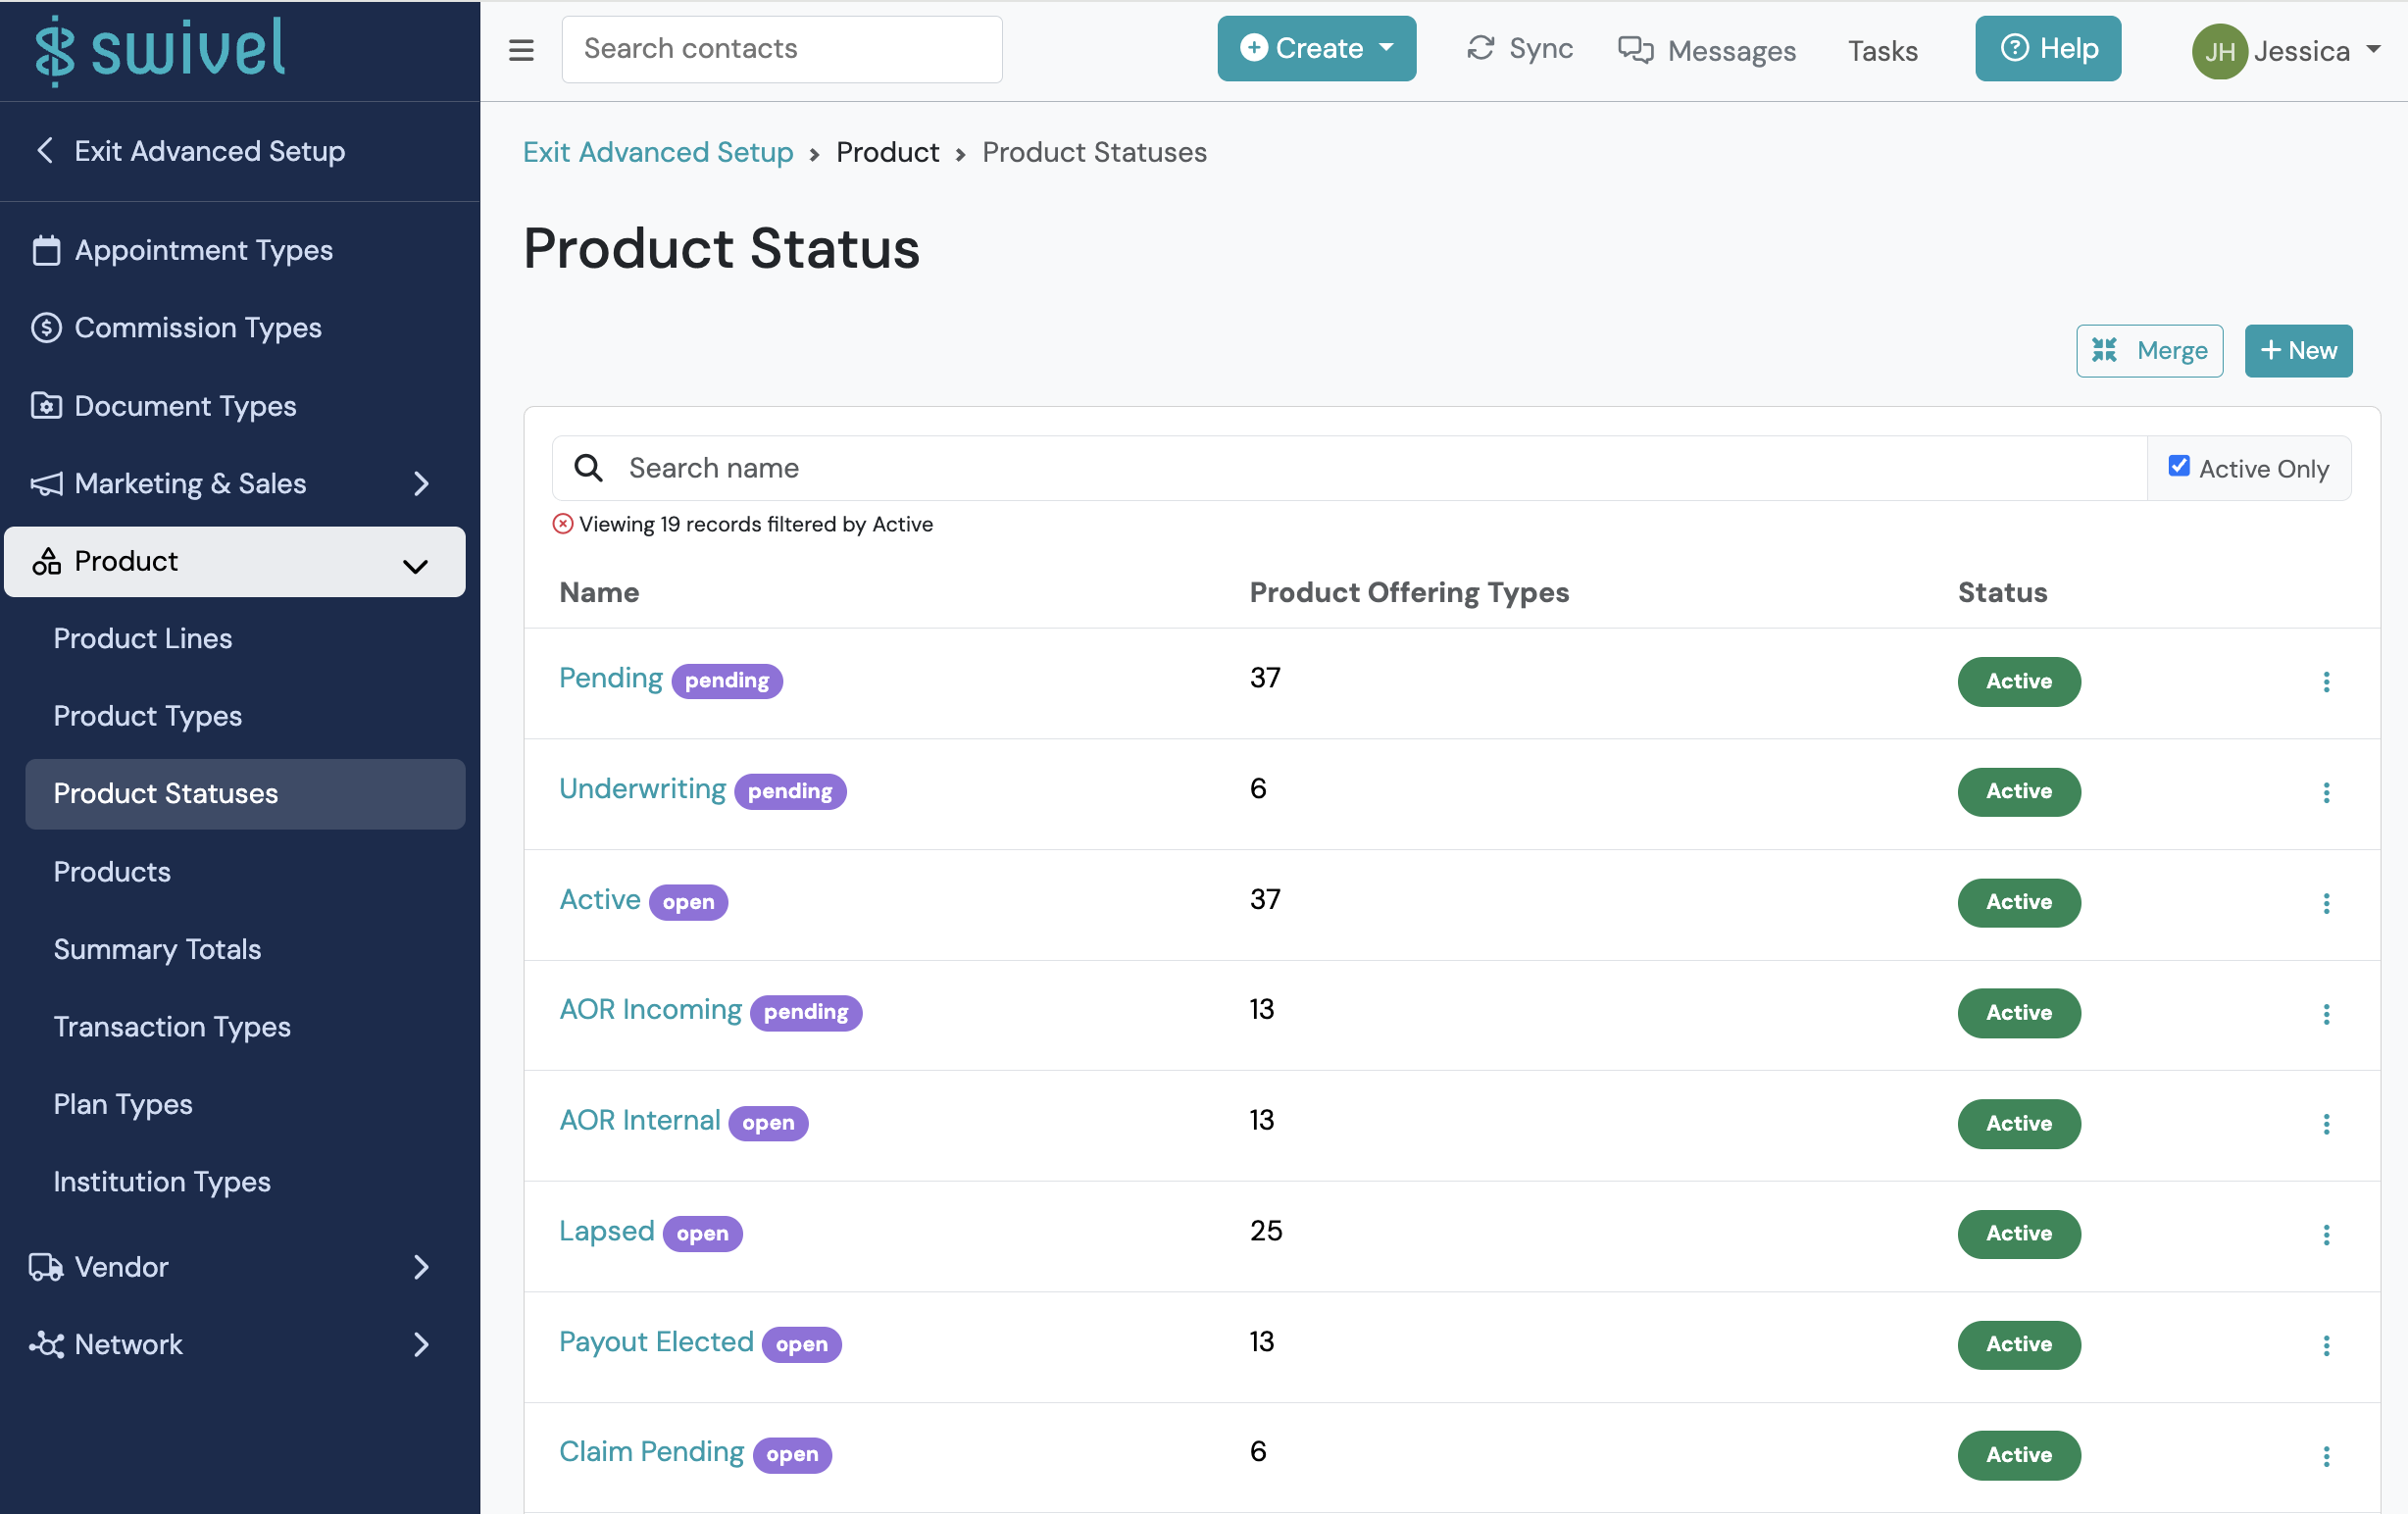Go to Products in sidebar
Screen dimensions: 2408x1514
coord(112,872)
